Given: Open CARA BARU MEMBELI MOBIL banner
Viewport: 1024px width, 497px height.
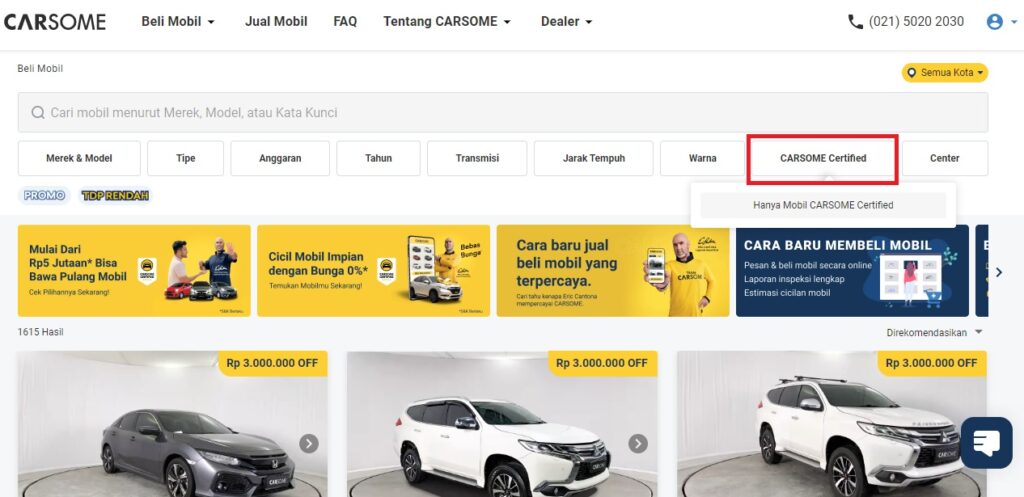Looking at the screenshot, I should (852, 271).
